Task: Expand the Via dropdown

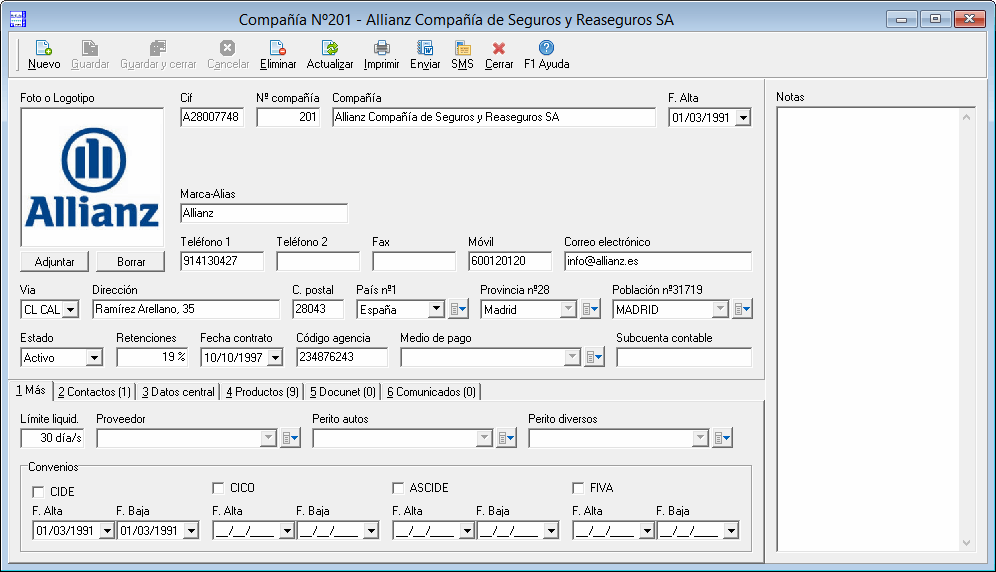Action: (x=71, y=310)
